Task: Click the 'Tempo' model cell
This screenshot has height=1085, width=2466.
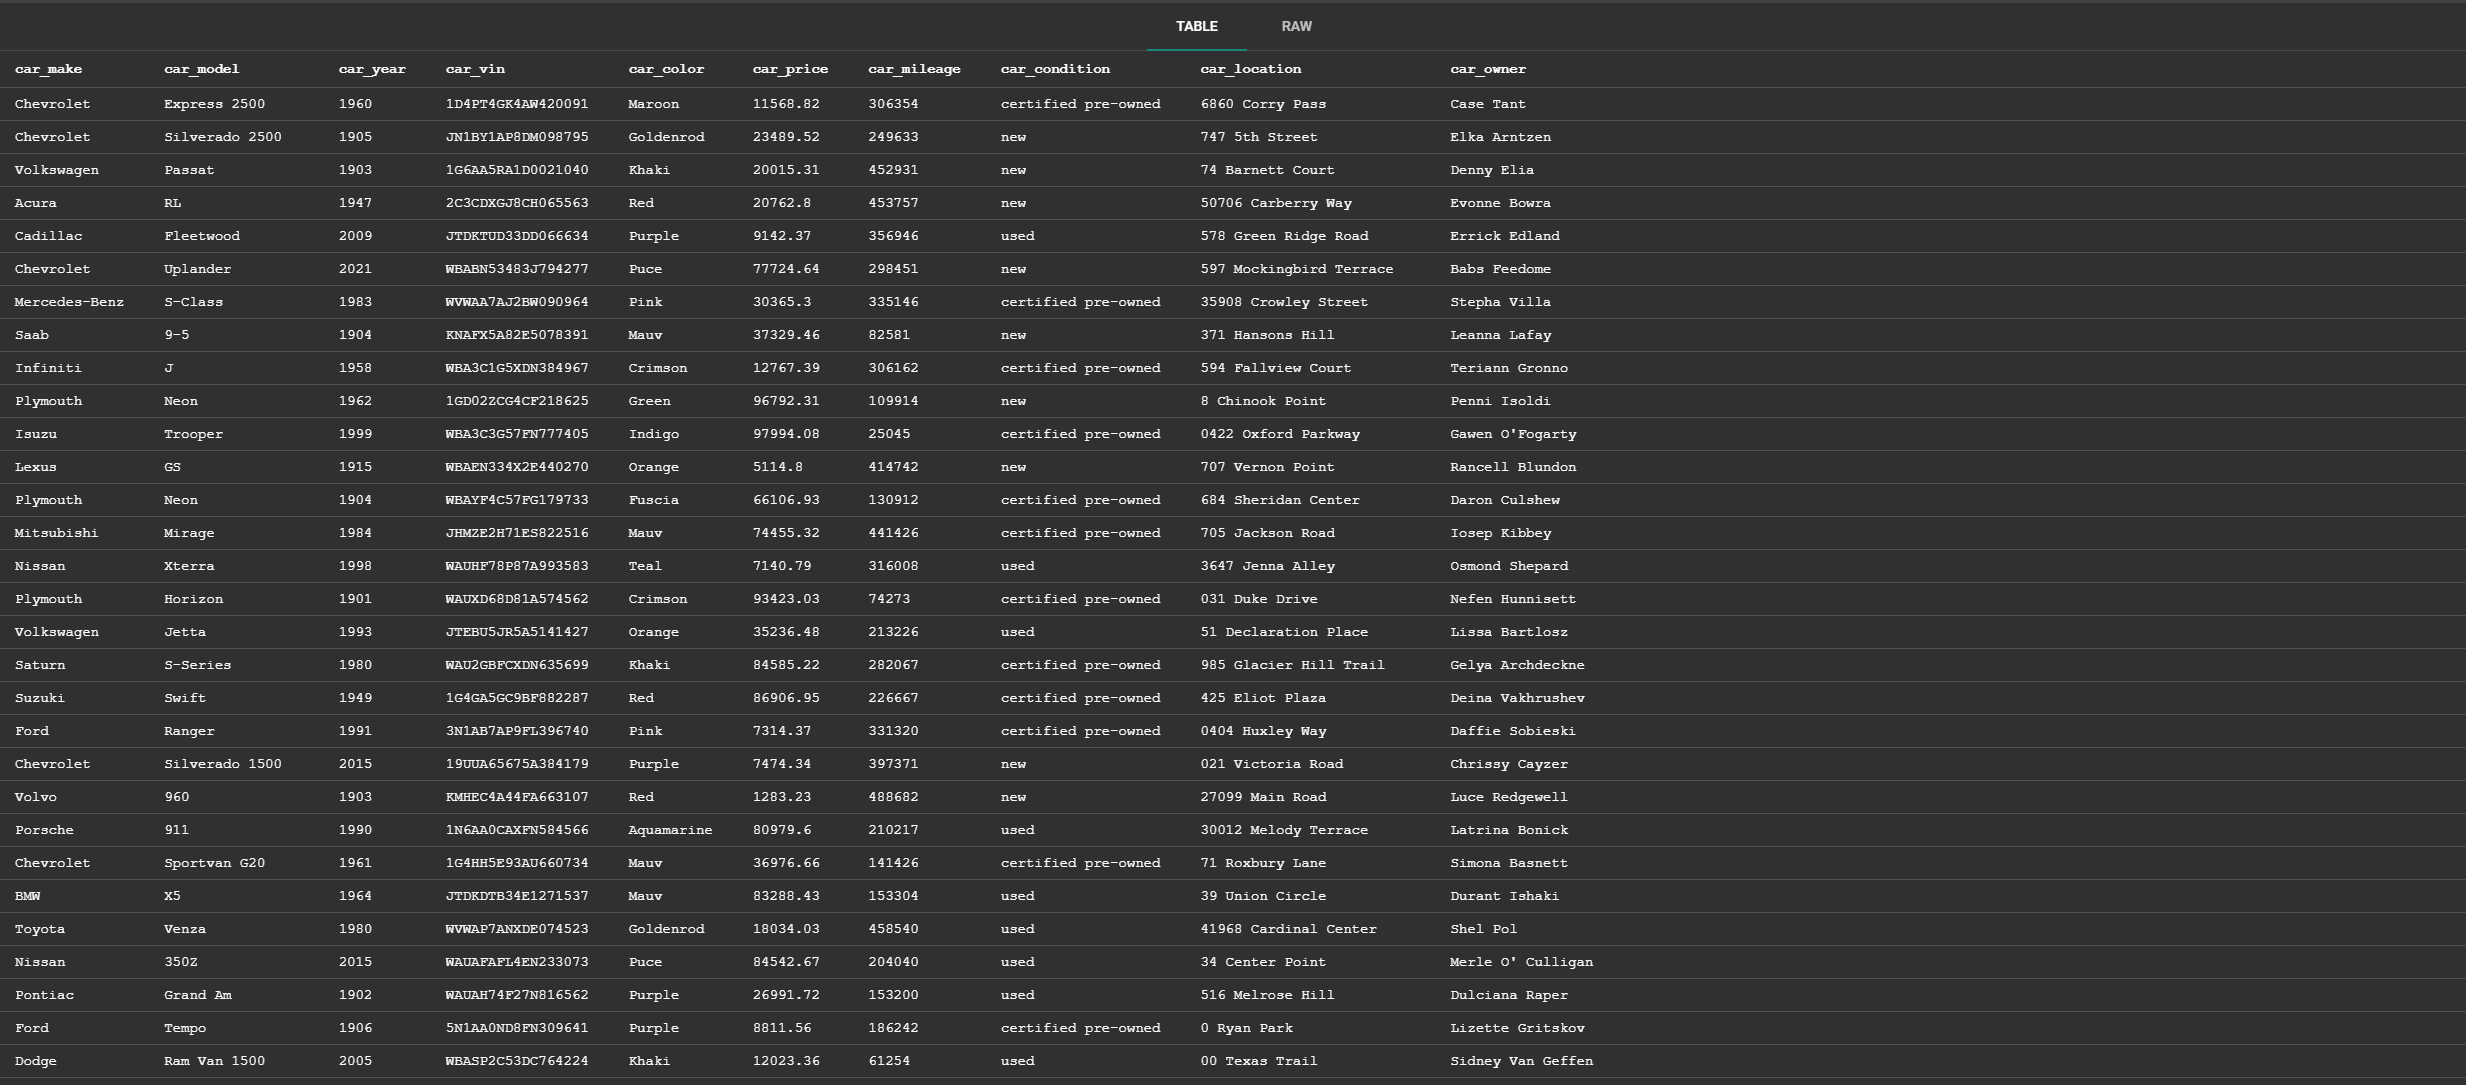Action: (185, 1028)
